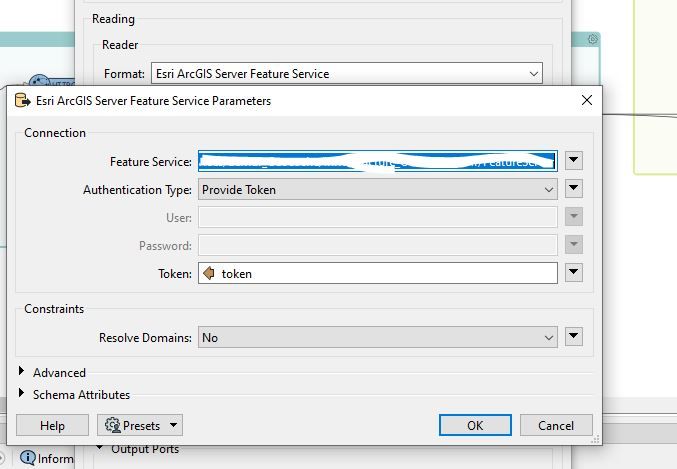Open the Authentication Type options arrow menu
The width and height of the screenshot is (677, 469).
(574, 189)
